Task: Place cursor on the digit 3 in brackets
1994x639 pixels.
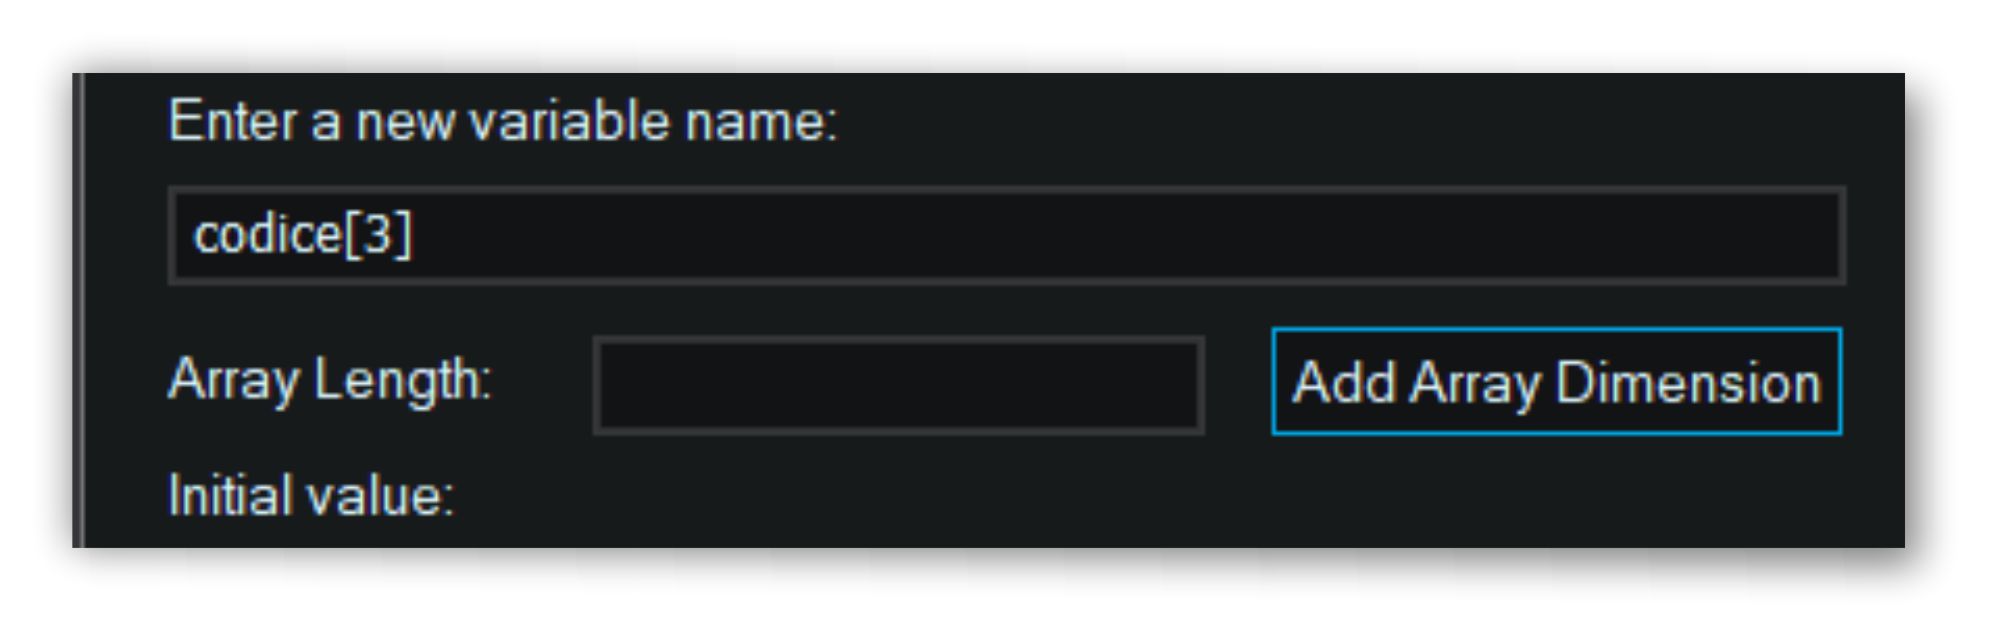Action: click(377, 235)
